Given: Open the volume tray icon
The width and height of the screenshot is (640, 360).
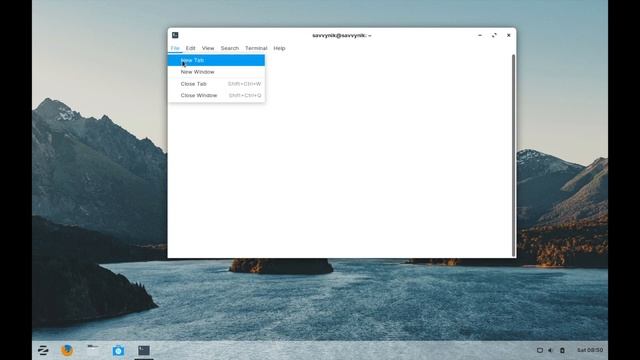Looking at the screenshot, I should tap(551, 350).
